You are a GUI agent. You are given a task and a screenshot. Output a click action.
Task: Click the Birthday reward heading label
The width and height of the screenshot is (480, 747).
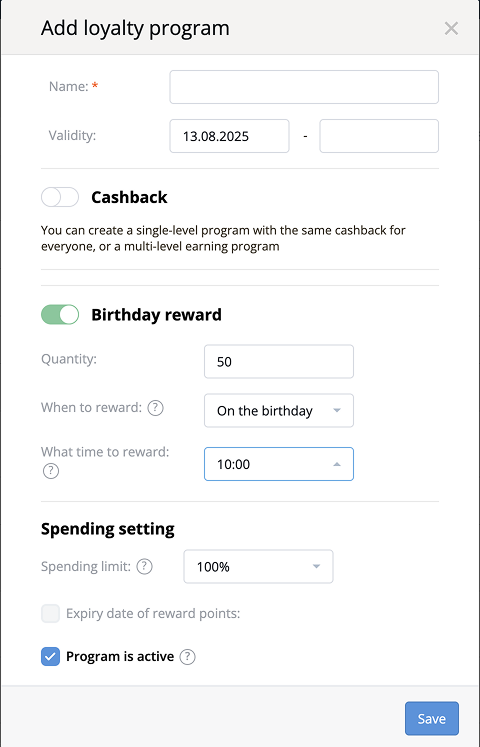pos(156,315)
